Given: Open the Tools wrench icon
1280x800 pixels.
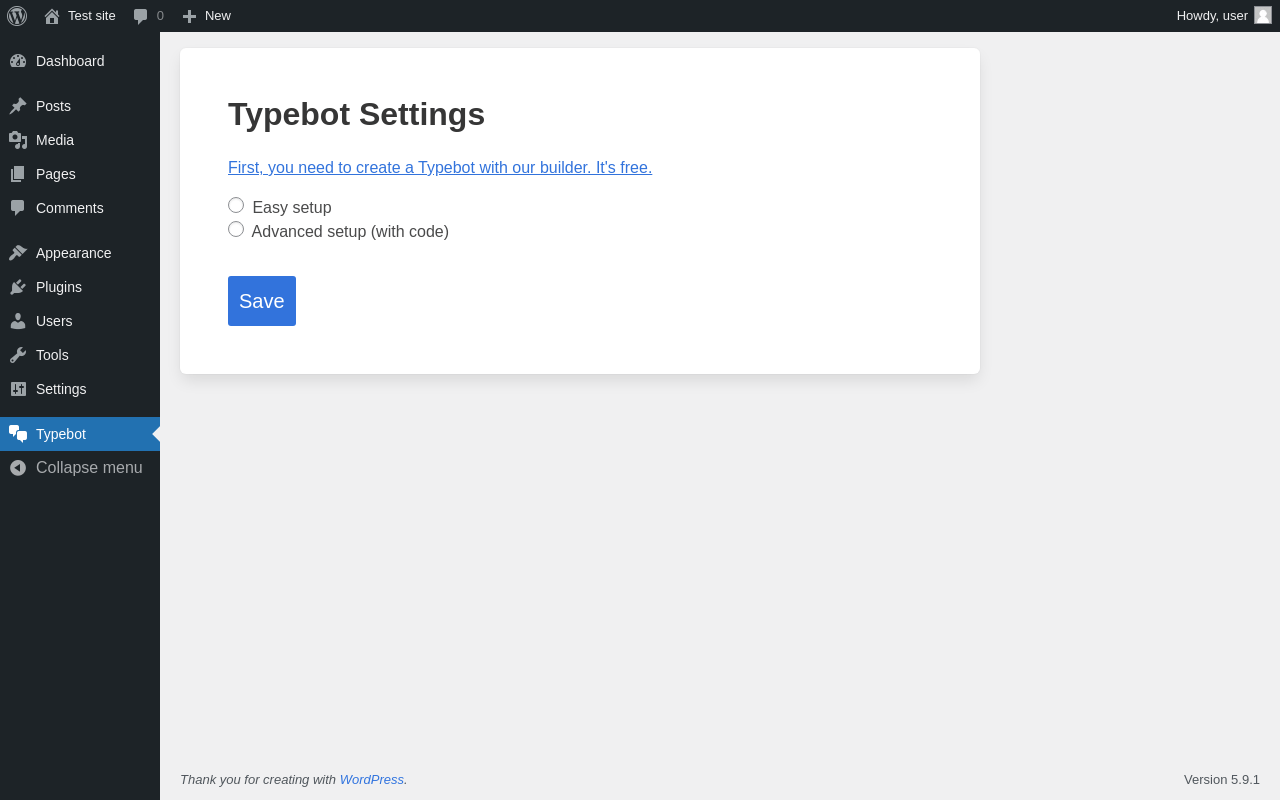Looking at the screenshot, I should [18, 355].
